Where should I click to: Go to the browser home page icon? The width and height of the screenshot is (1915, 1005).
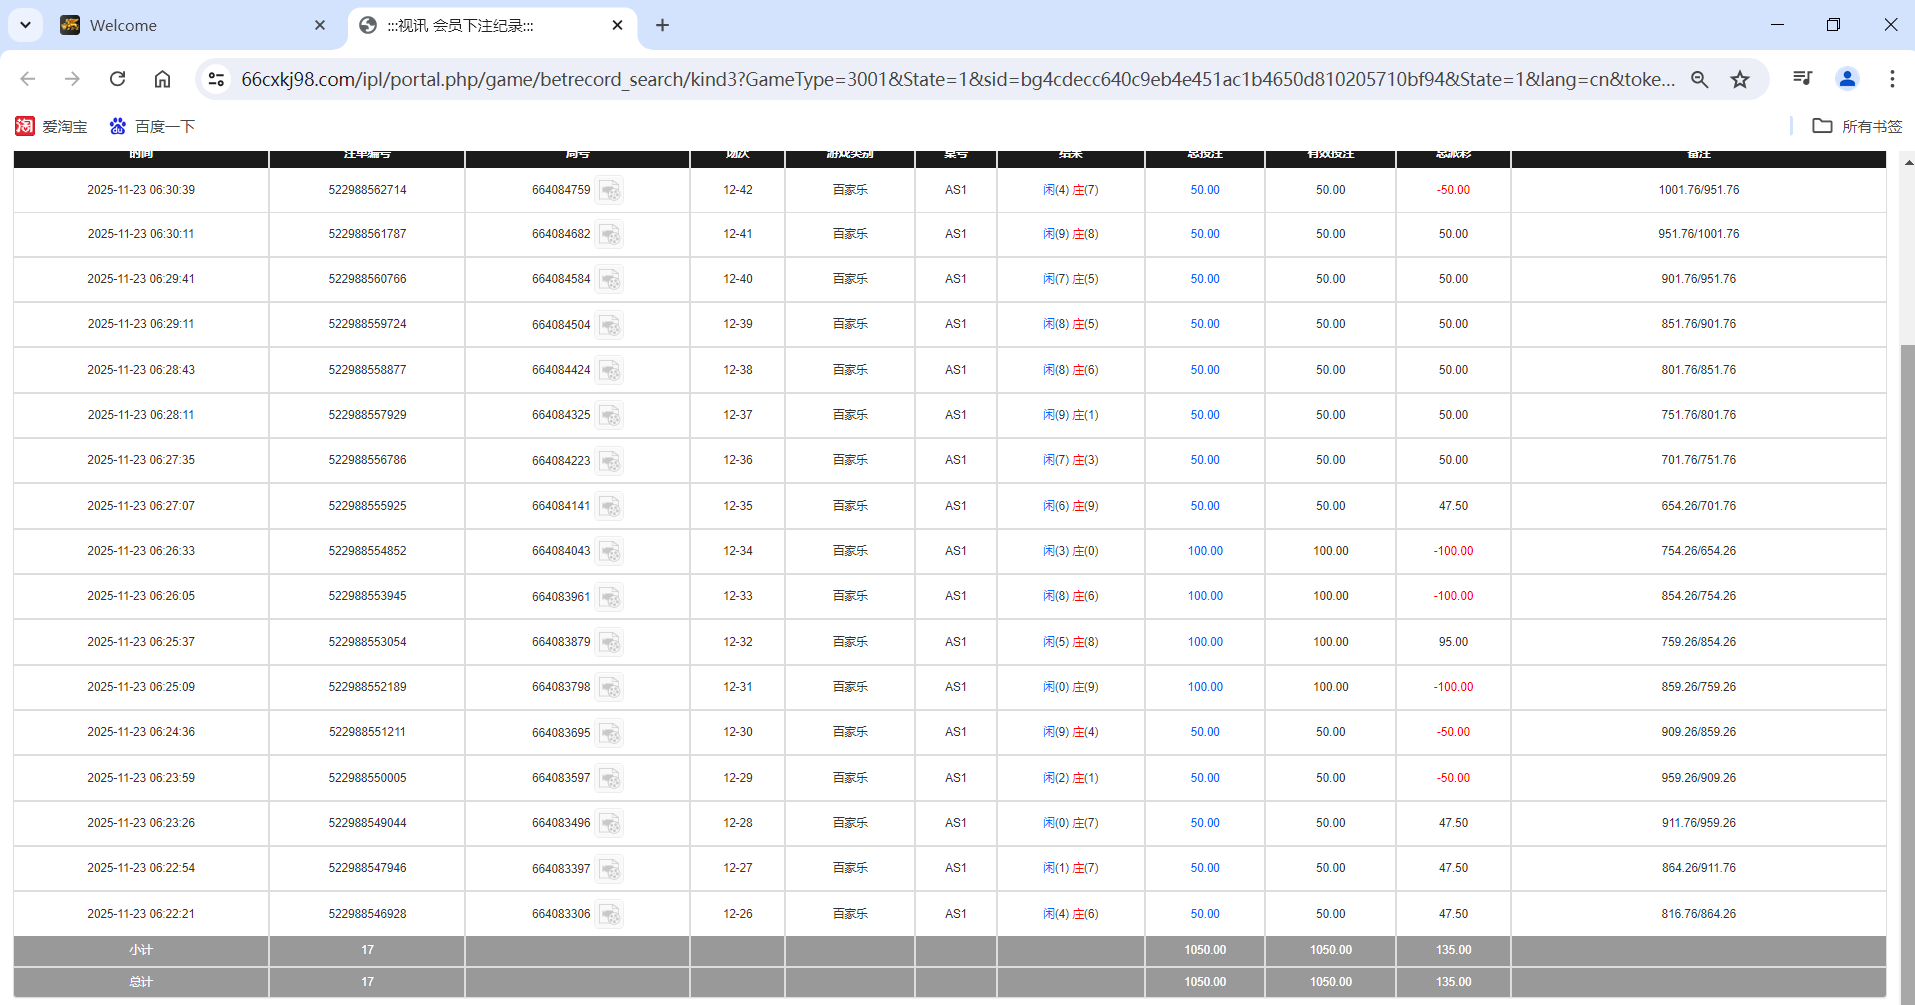[162, 79]
